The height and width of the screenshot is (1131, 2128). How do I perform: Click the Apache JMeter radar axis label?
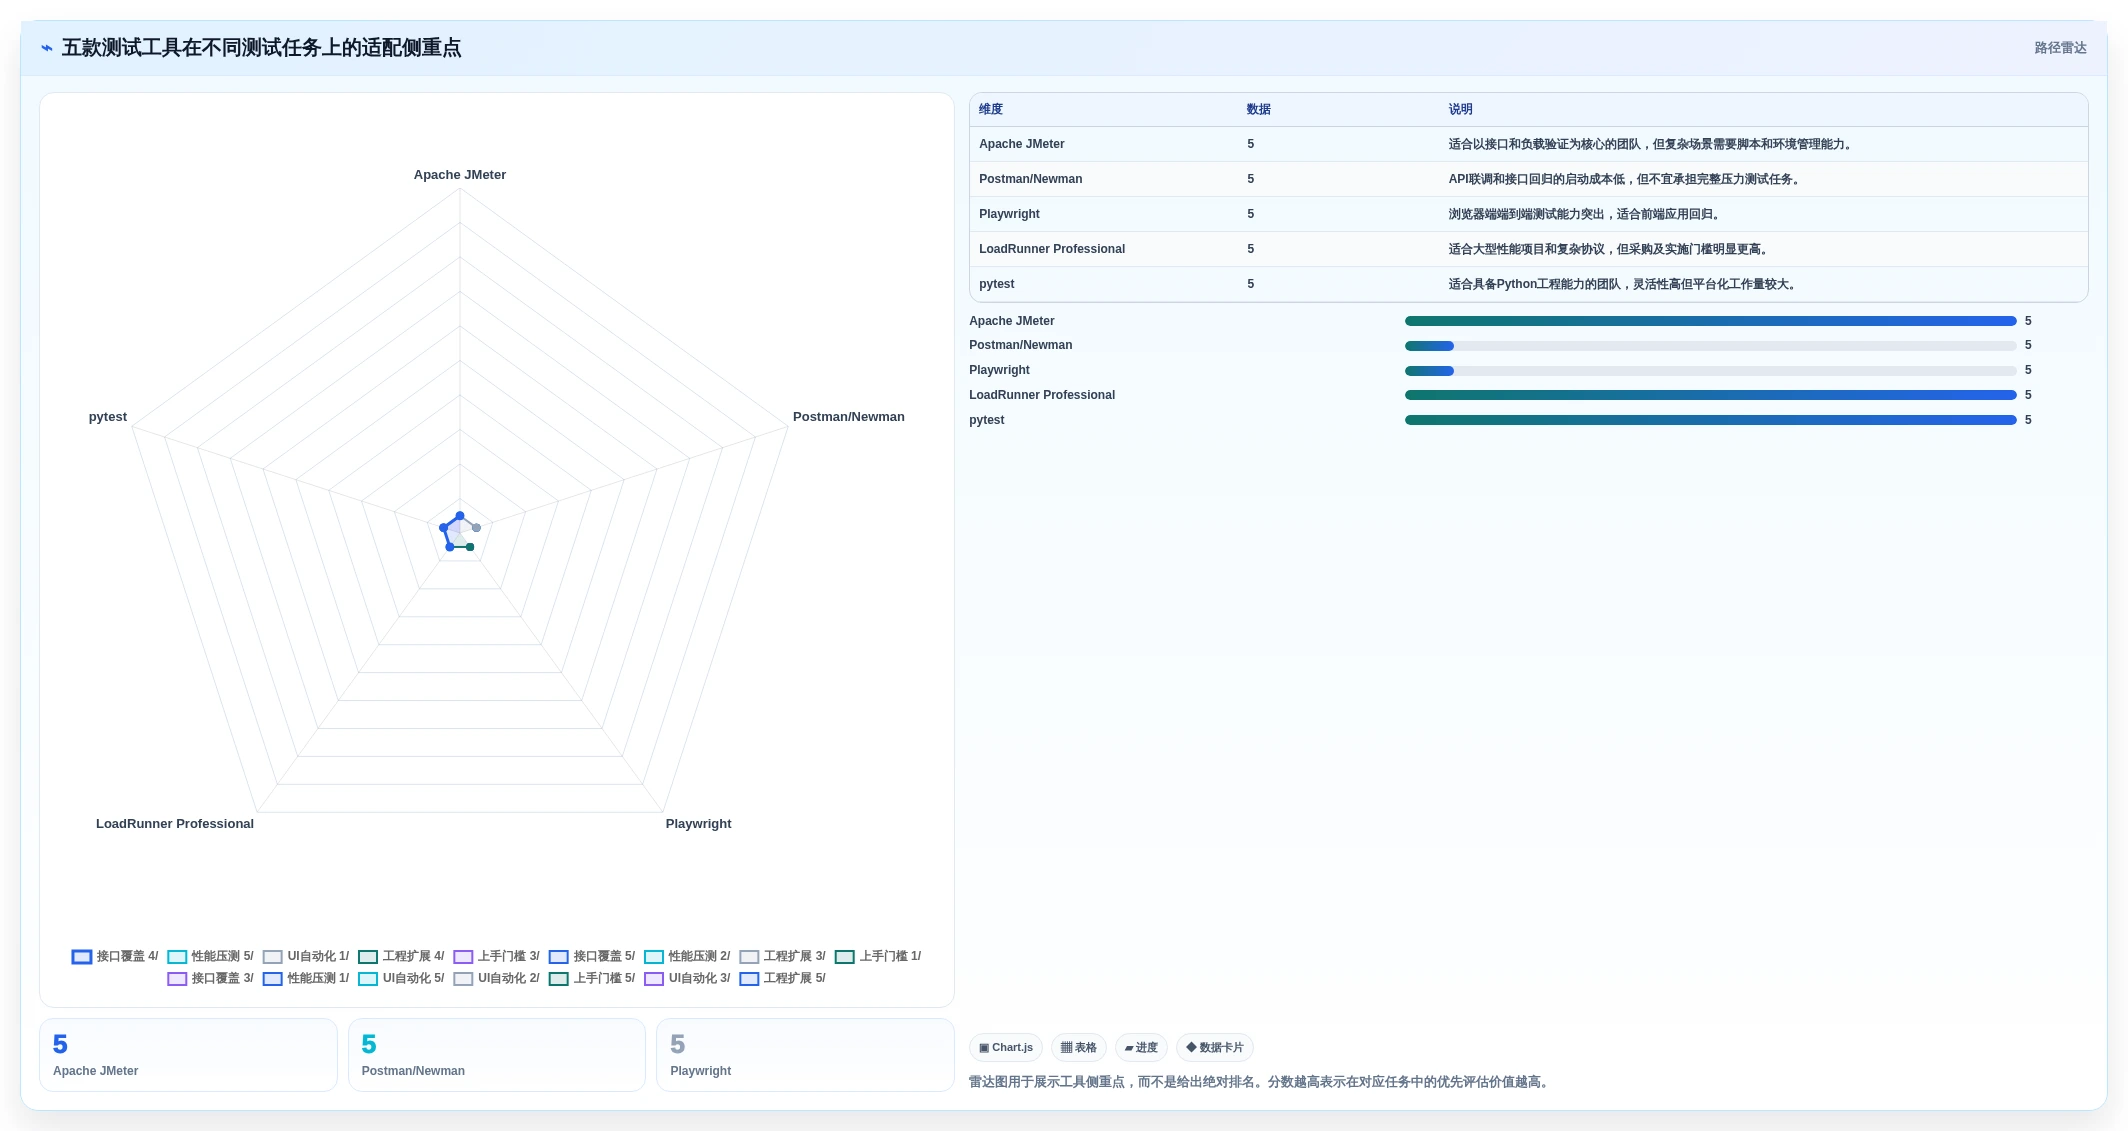pyautogui.click(x=460, y=175)
